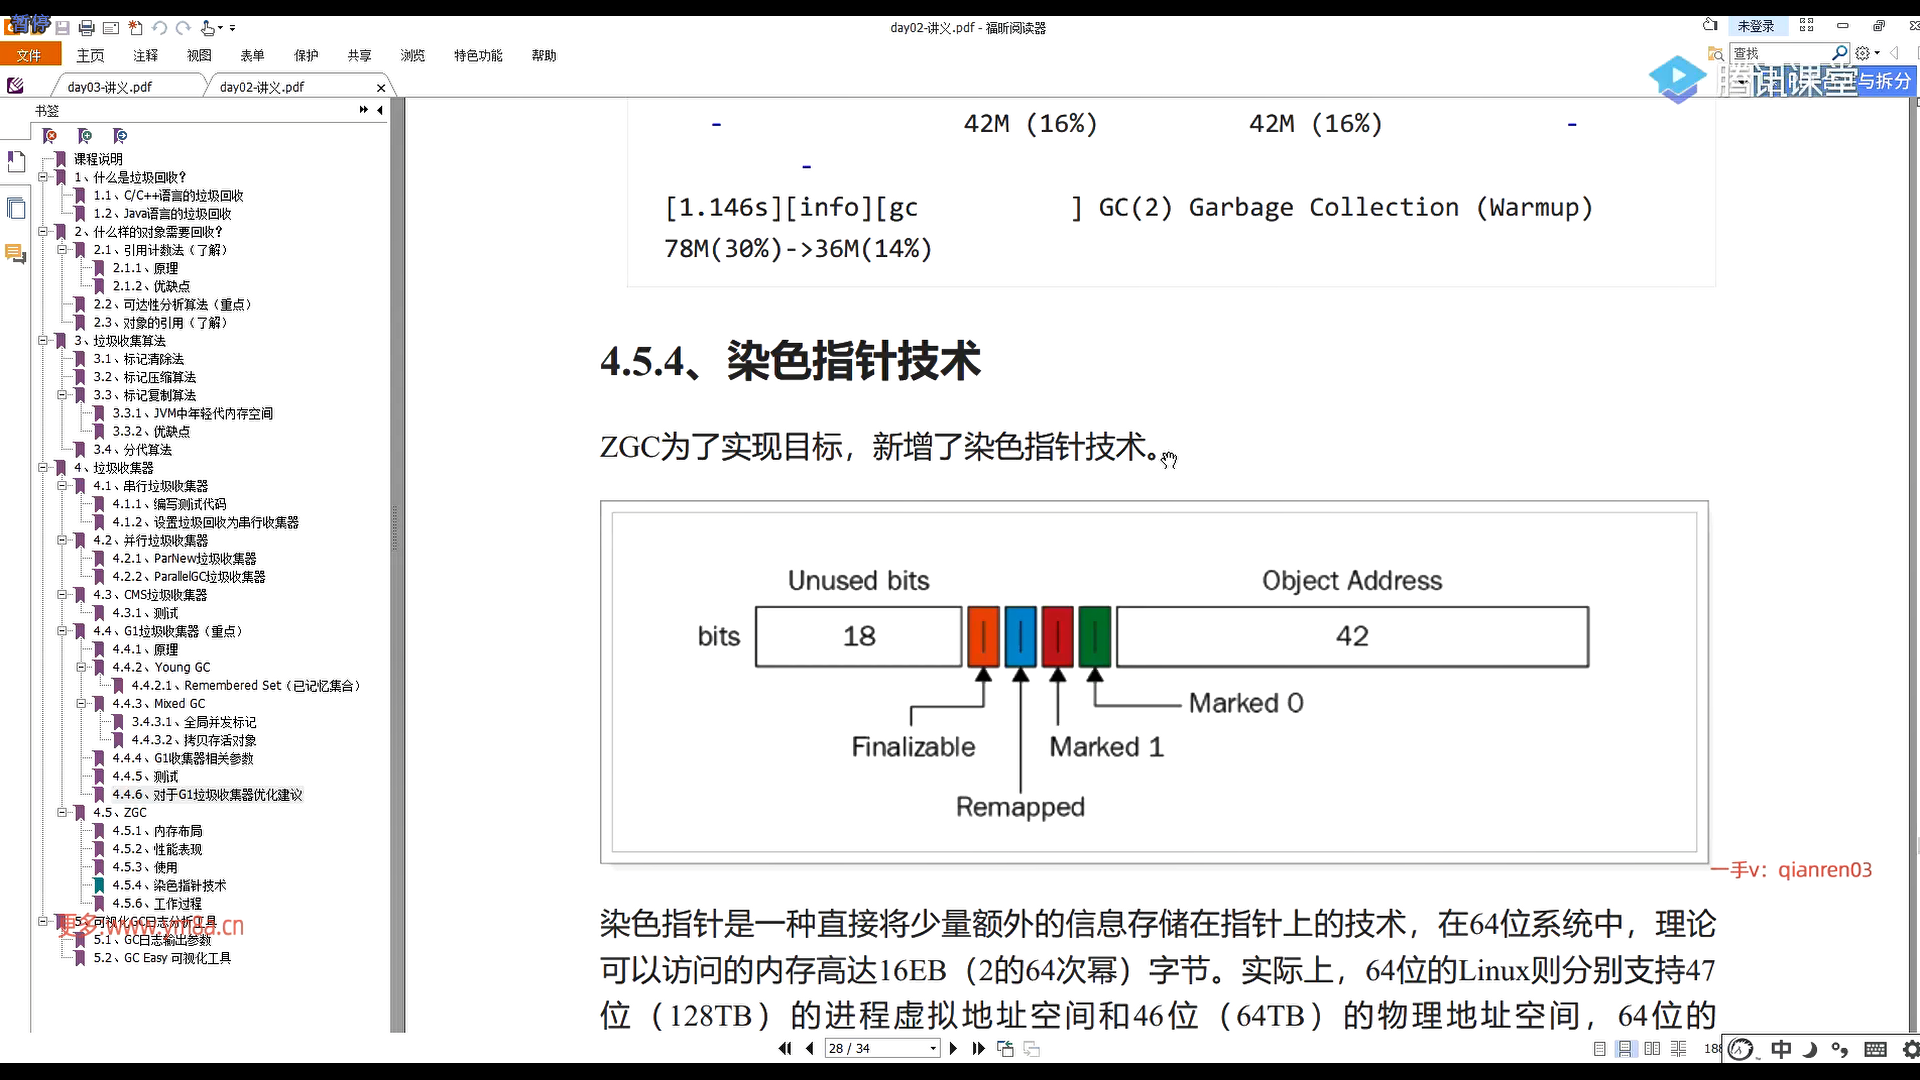This screenshot has width=1920, height=1080.
Task: Enable single page view mode
Action: tap(1599, 1048)
